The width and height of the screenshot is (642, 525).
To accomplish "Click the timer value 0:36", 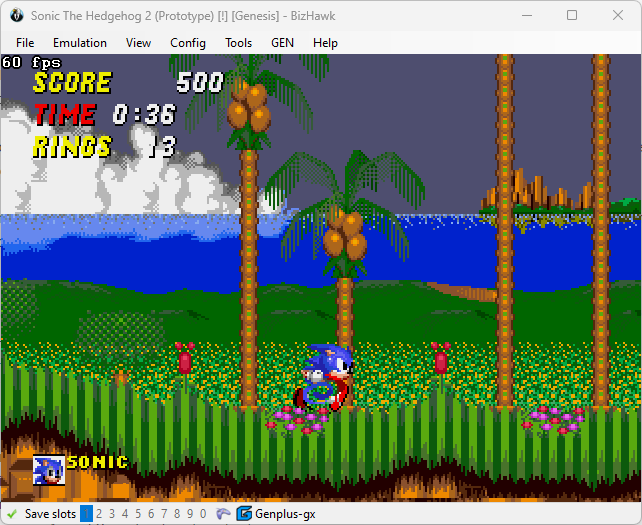I will click(x=144, y=114).
